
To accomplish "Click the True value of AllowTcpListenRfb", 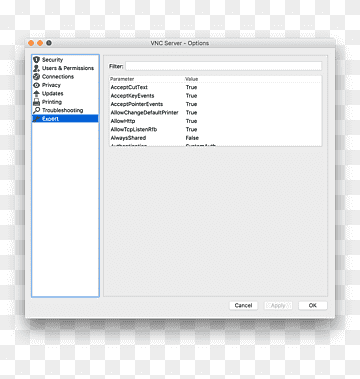I will (x=192, y=129).
